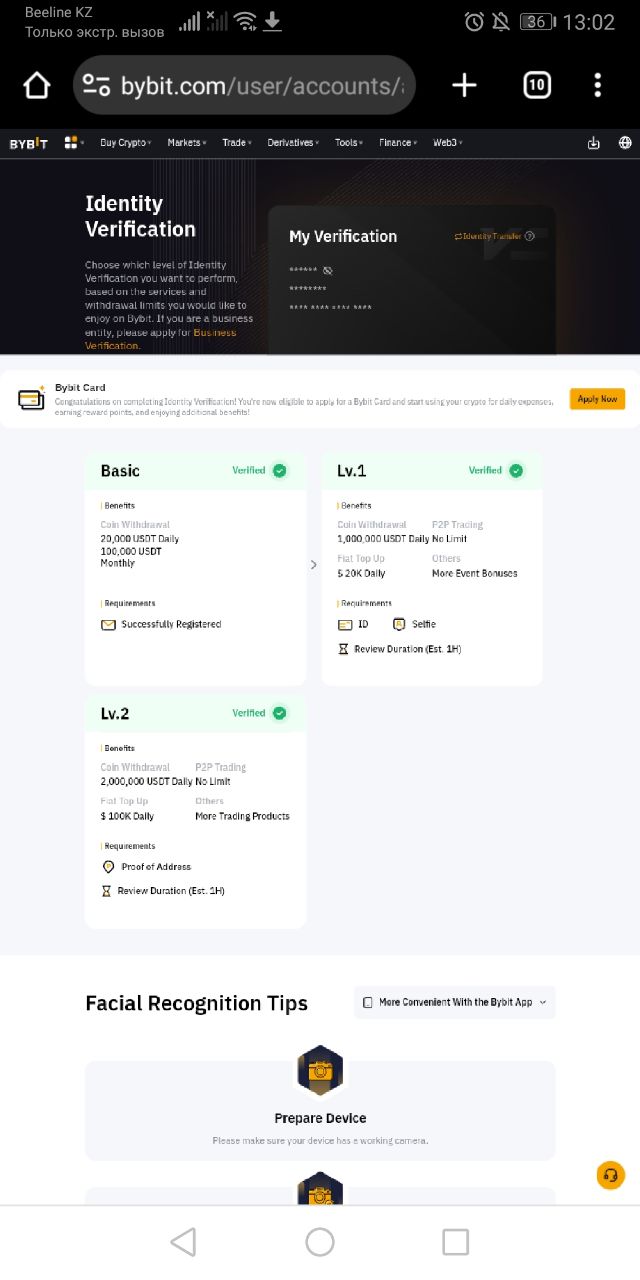Viewport: 640px width, 1280px height.
Task: Tap the browser home icon
Action: coord(37,86)
